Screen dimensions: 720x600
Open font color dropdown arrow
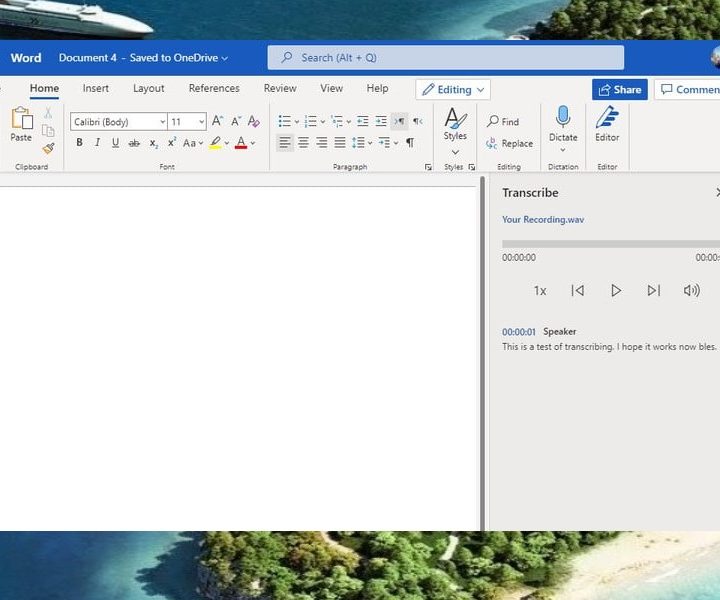pos(253,143)
